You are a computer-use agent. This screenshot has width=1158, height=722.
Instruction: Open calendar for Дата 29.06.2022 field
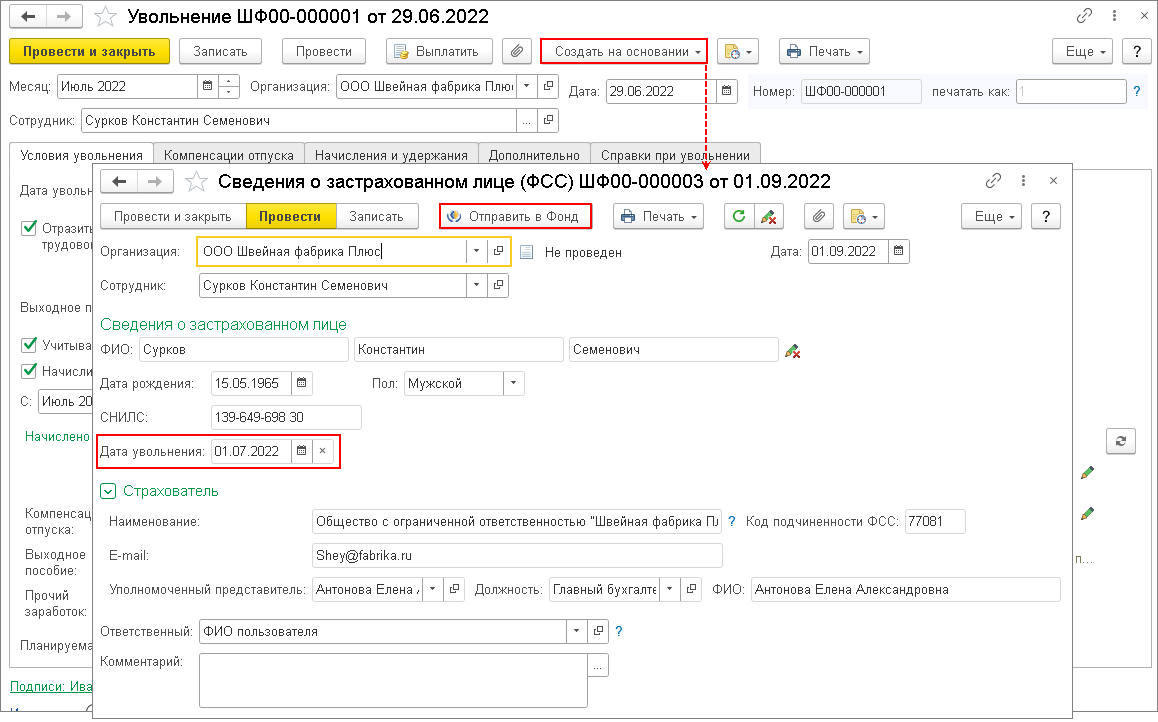pyautogui.click(x=727, y=91)
